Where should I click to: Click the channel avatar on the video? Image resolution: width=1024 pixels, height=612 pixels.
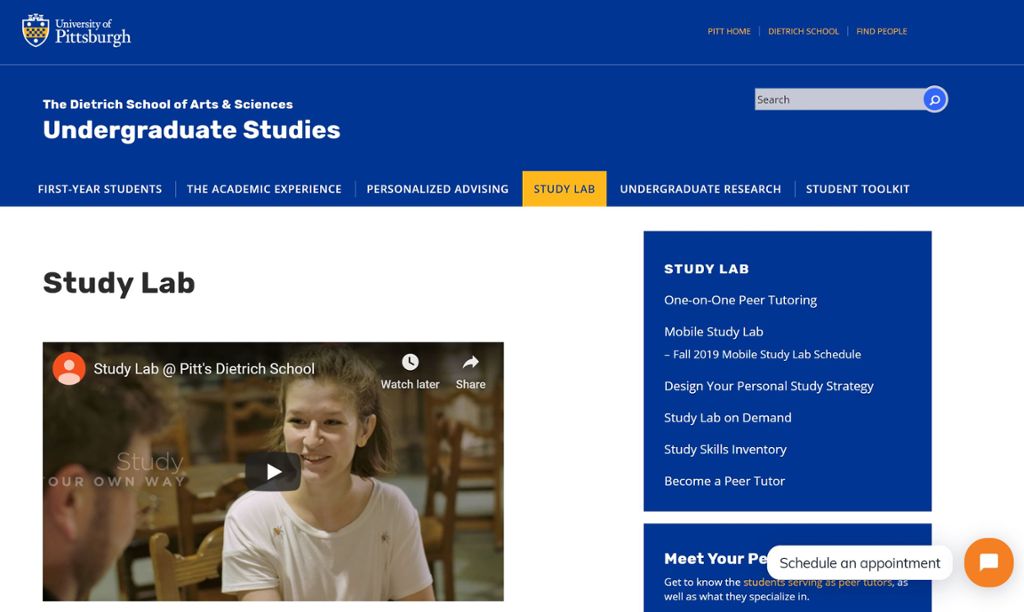coord(68,369)
